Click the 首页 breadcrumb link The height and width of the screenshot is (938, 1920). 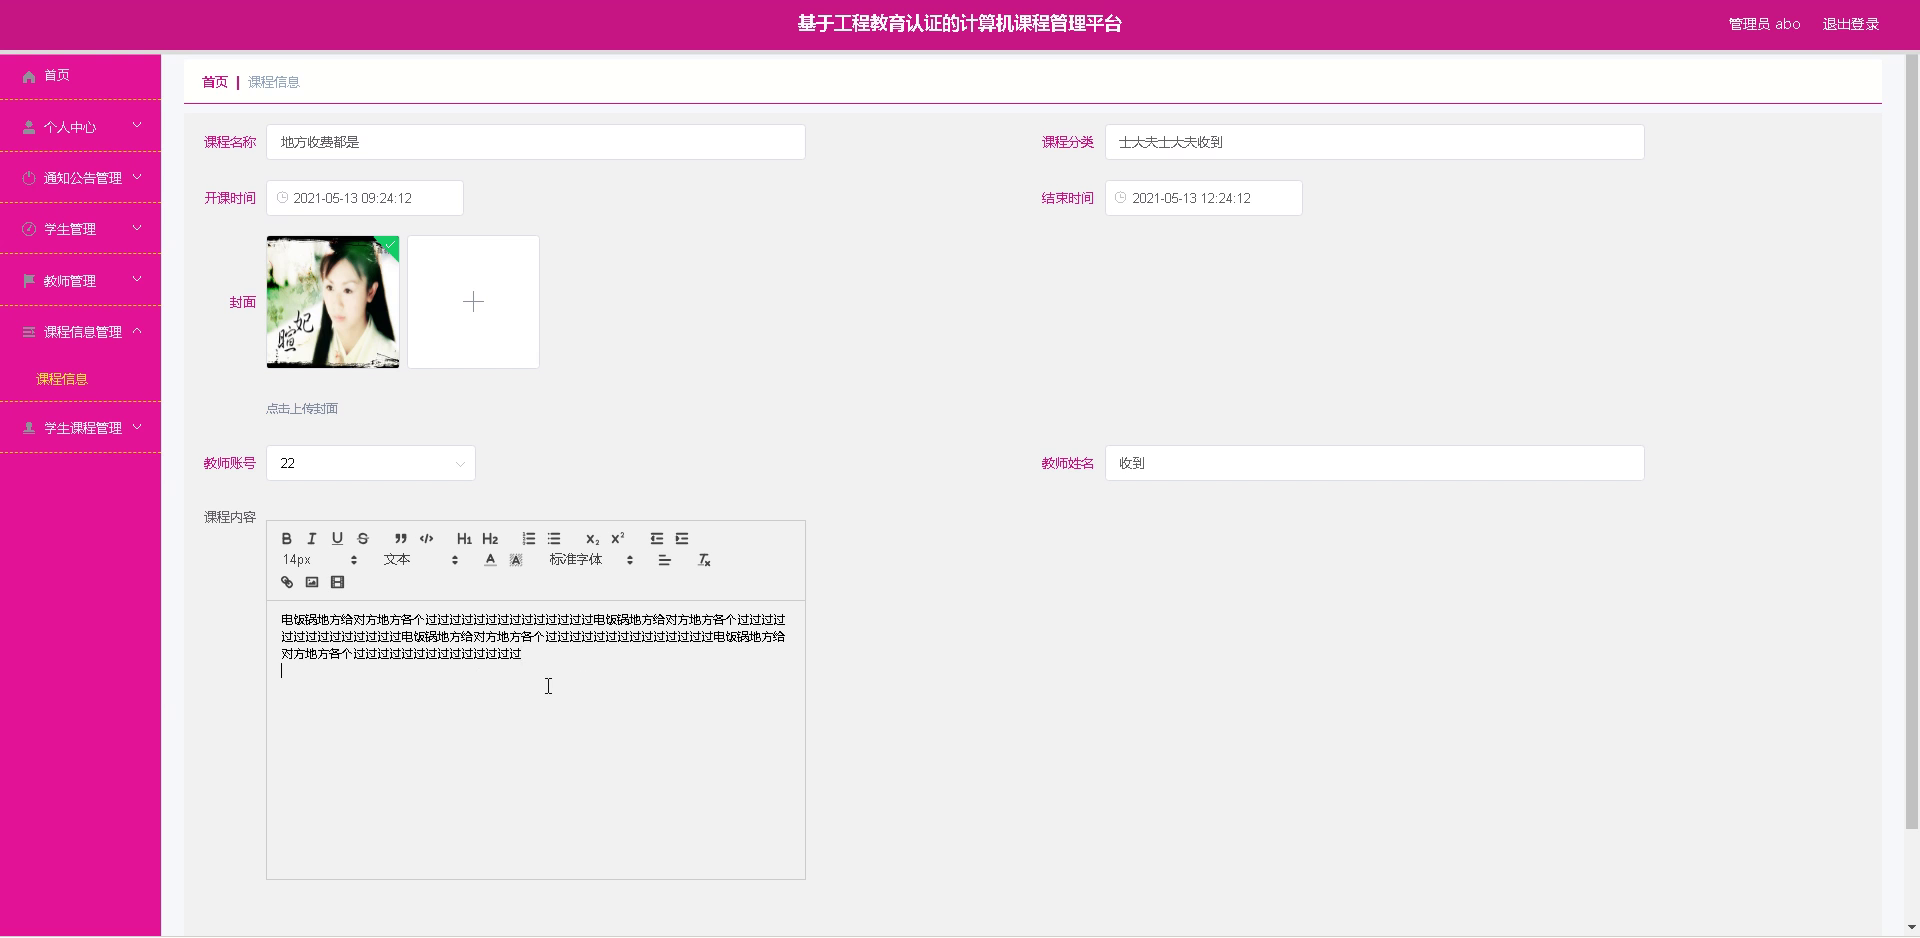[x=215, y=82]
